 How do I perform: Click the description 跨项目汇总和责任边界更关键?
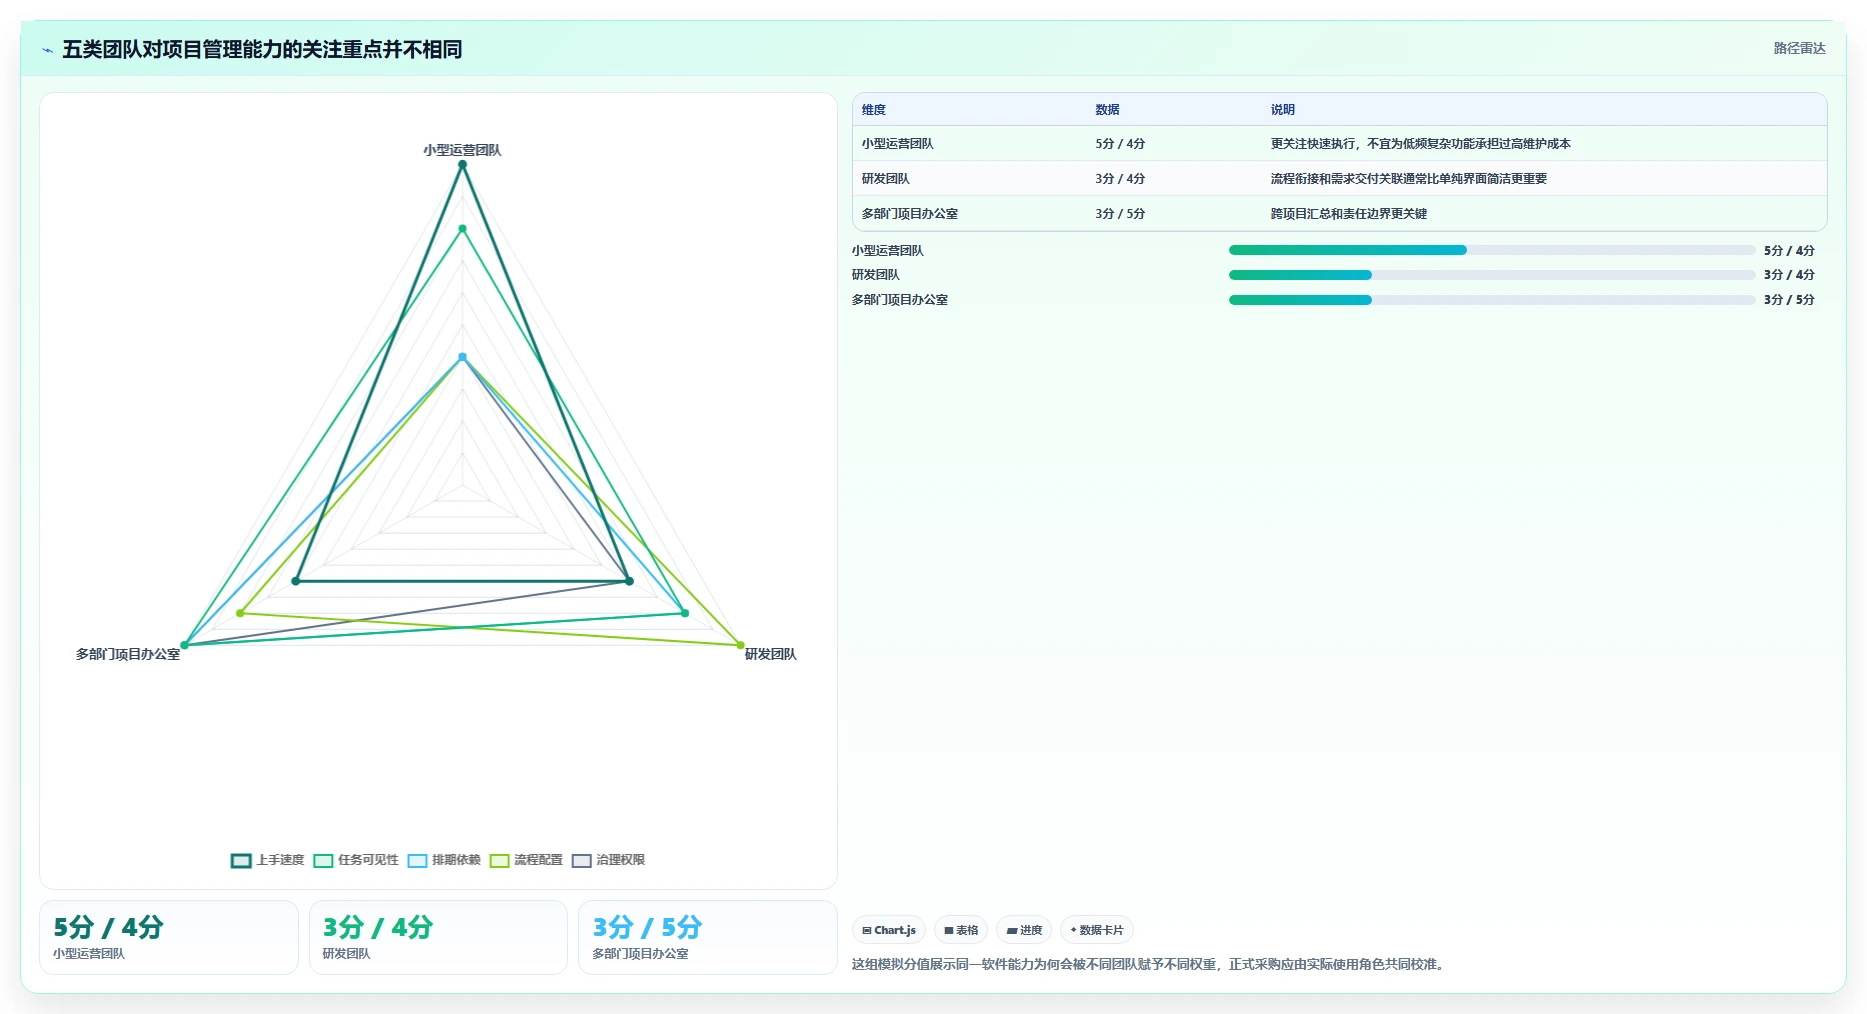pyautogui.click(x=1348, y=214)
